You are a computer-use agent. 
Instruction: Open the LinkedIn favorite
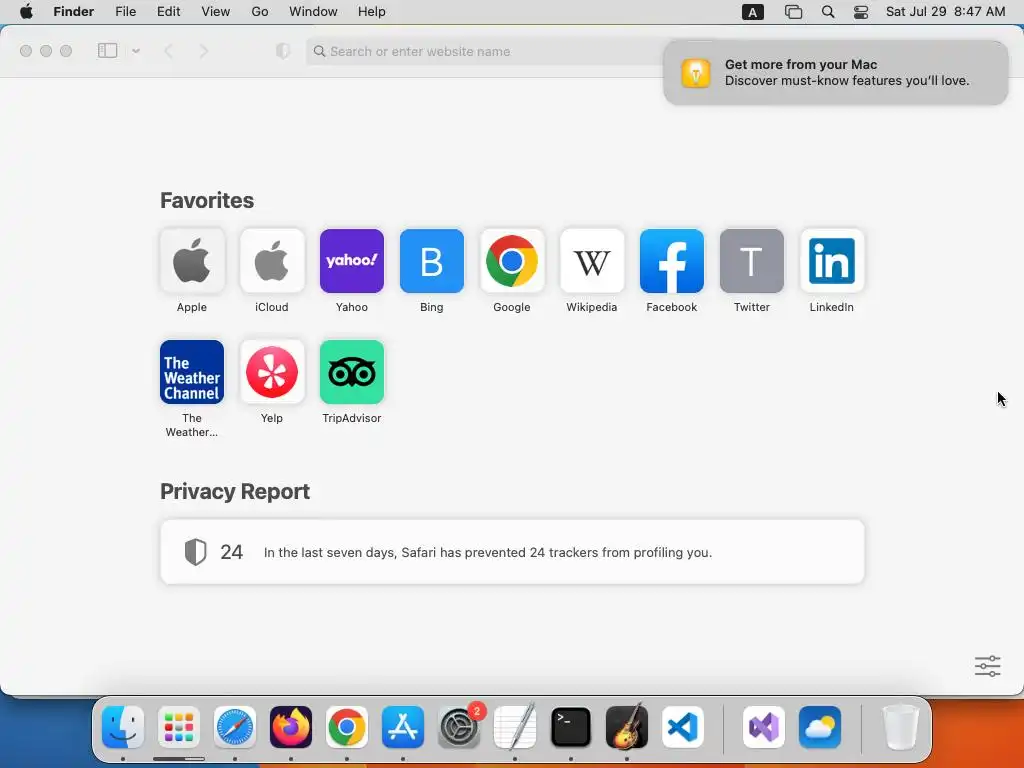[831, 261]
